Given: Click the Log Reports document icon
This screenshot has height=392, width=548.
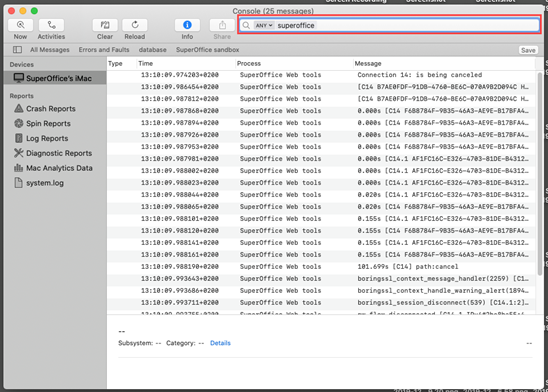Looking at the screenshot, I should click(x=19, y=138).
